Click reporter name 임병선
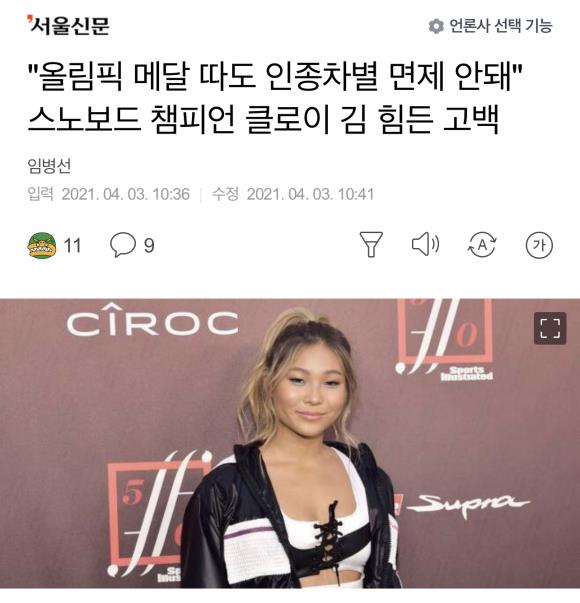This screenshot has width=580, height=603. 49,166
